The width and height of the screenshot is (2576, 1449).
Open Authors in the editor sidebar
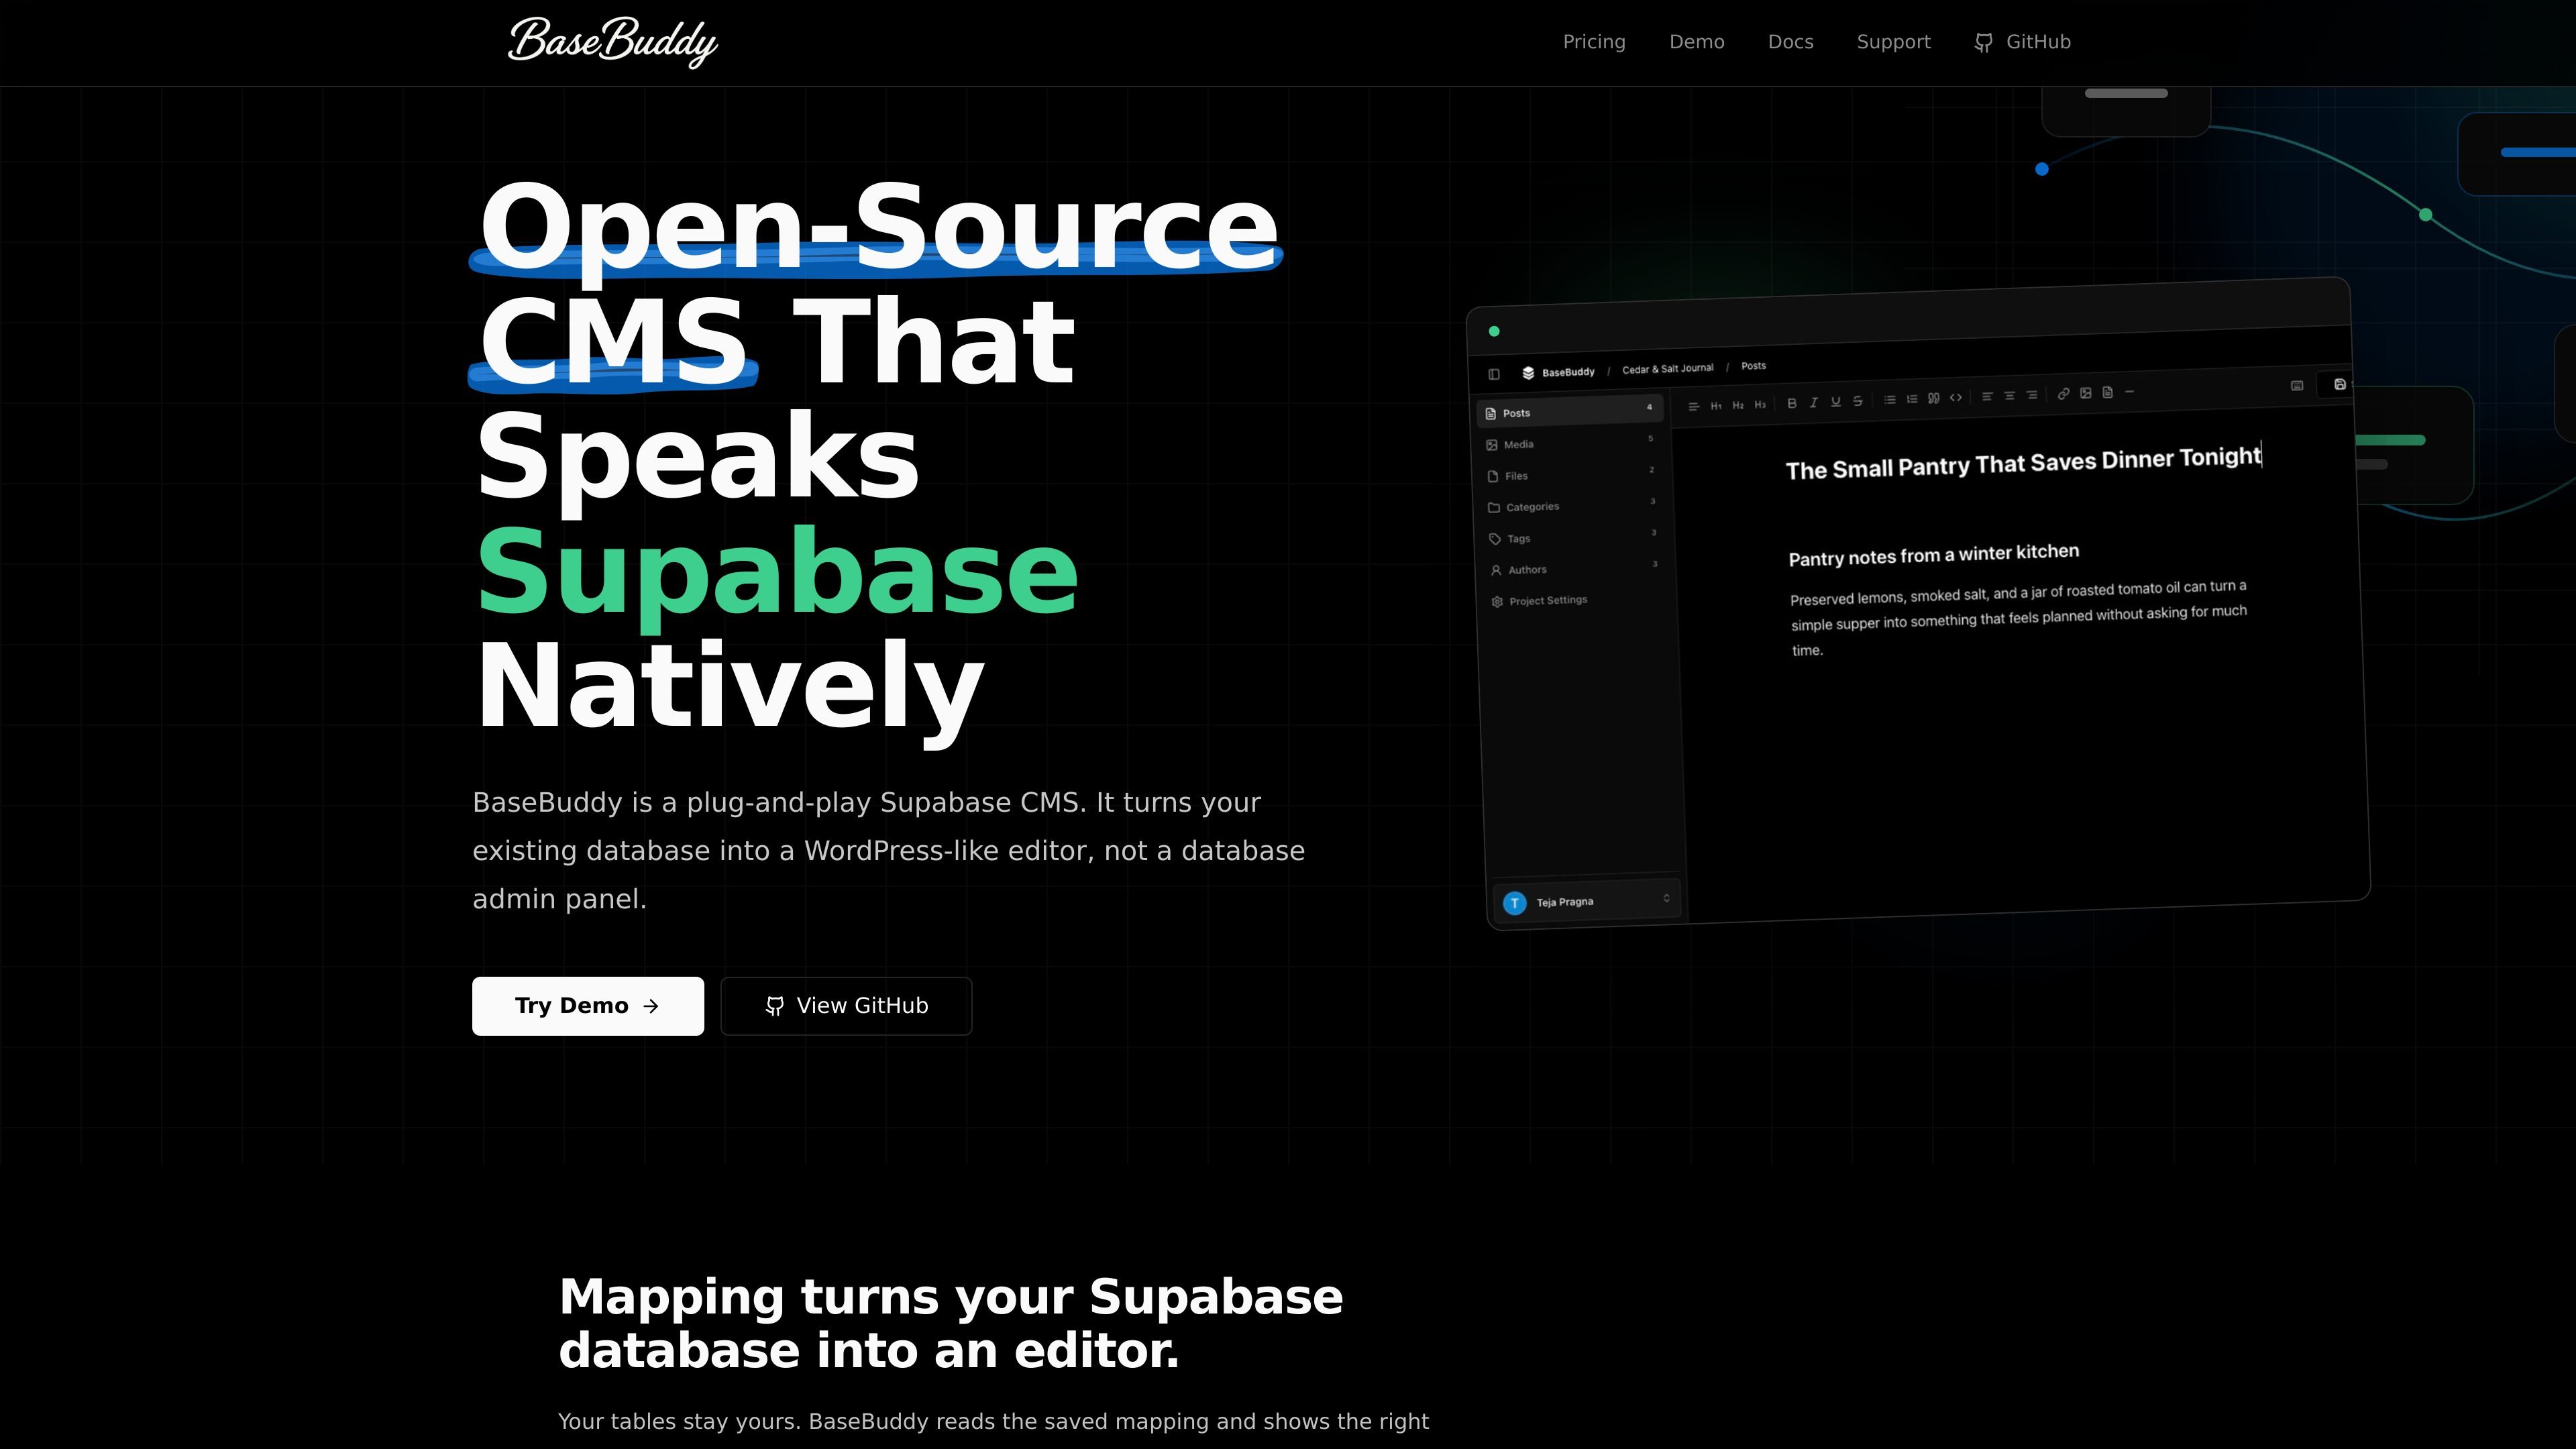coord(1575,568)
